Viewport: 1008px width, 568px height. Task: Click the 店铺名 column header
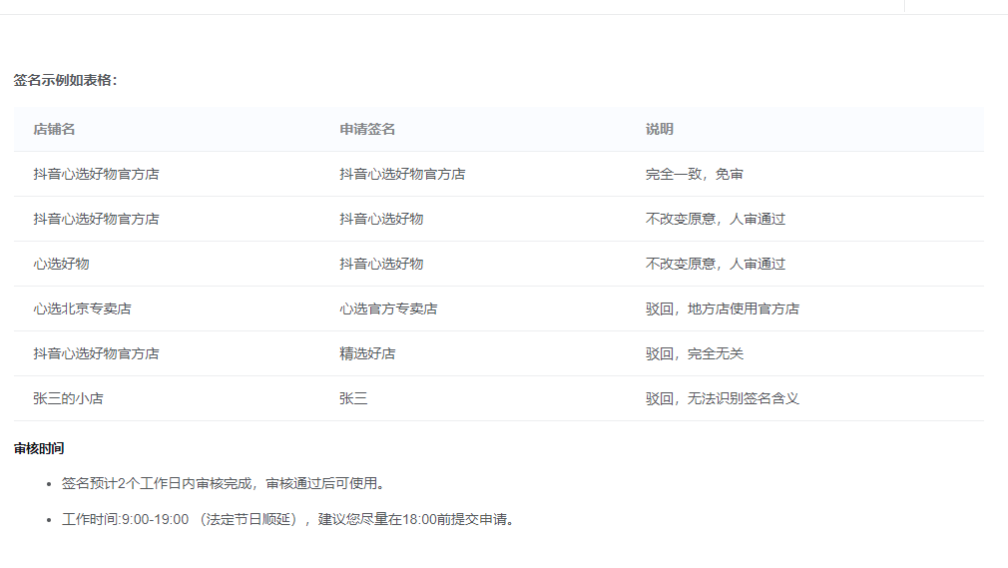[x=54, y=129]
